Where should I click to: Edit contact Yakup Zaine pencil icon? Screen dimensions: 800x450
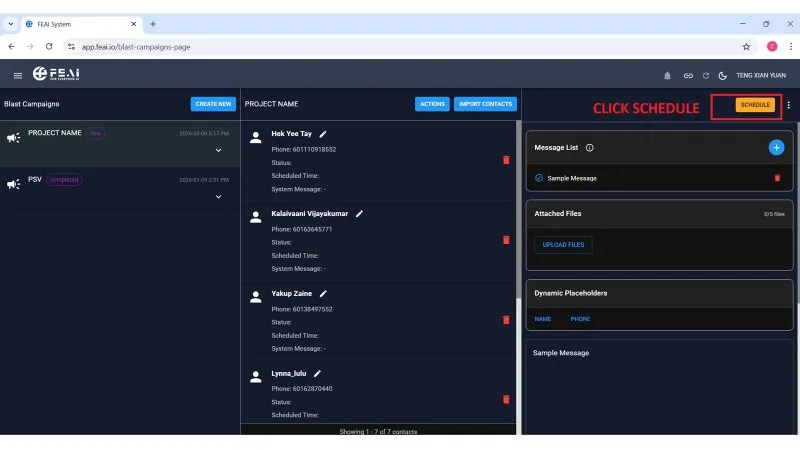[x=323, y=294]
